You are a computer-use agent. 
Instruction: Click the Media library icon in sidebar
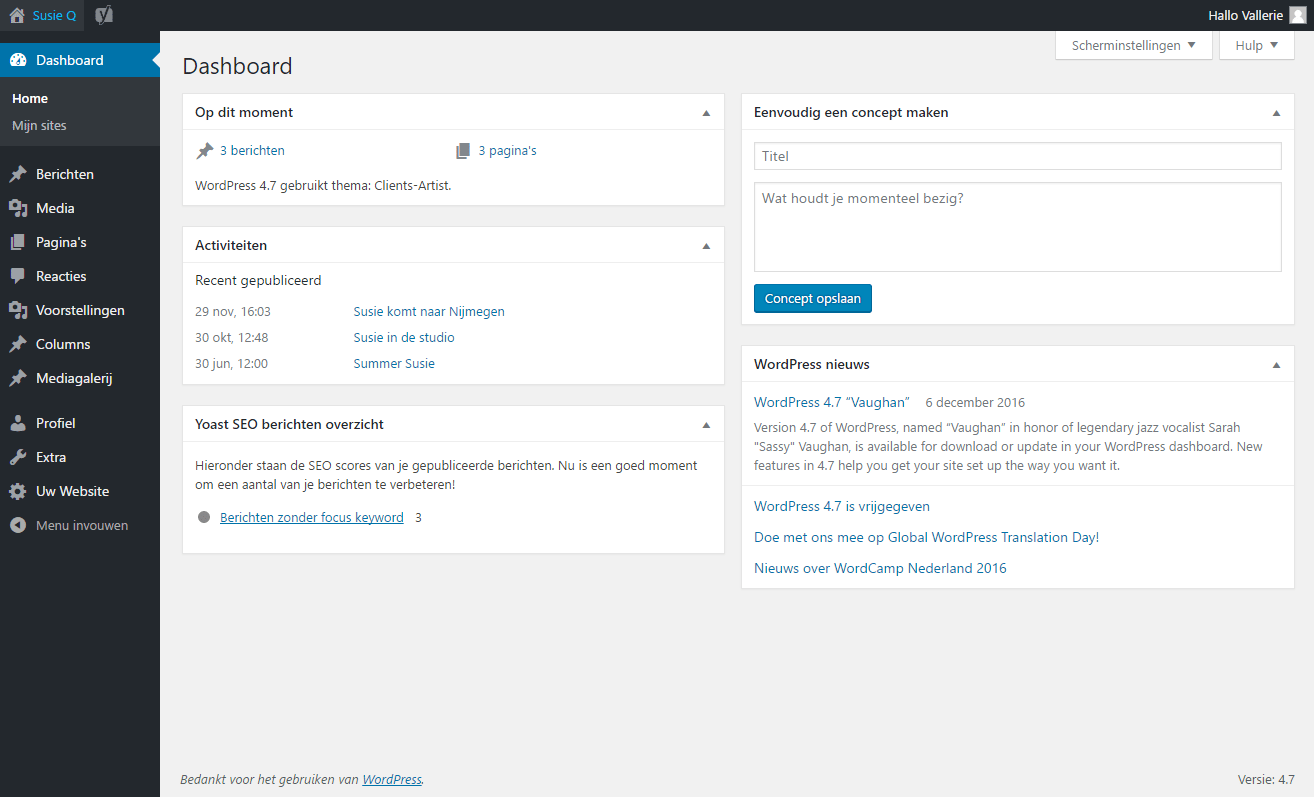[18, 208]
